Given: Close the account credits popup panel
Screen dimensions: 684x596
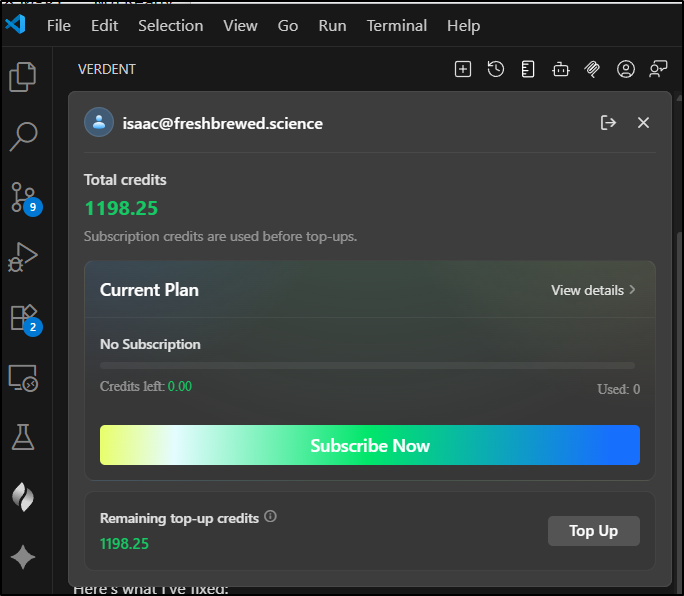Looking at the screenshot, I should pos(643,123).
